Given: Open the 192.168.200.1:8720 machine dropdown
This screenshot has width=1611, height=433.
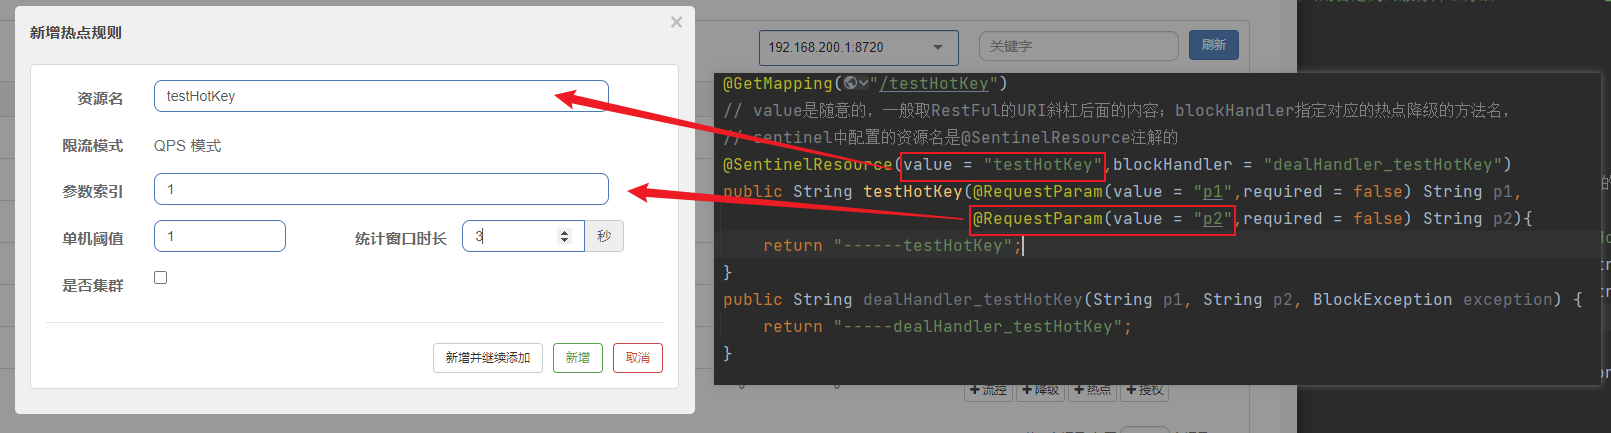Looking at the screenshot, I should coord(857,47).
